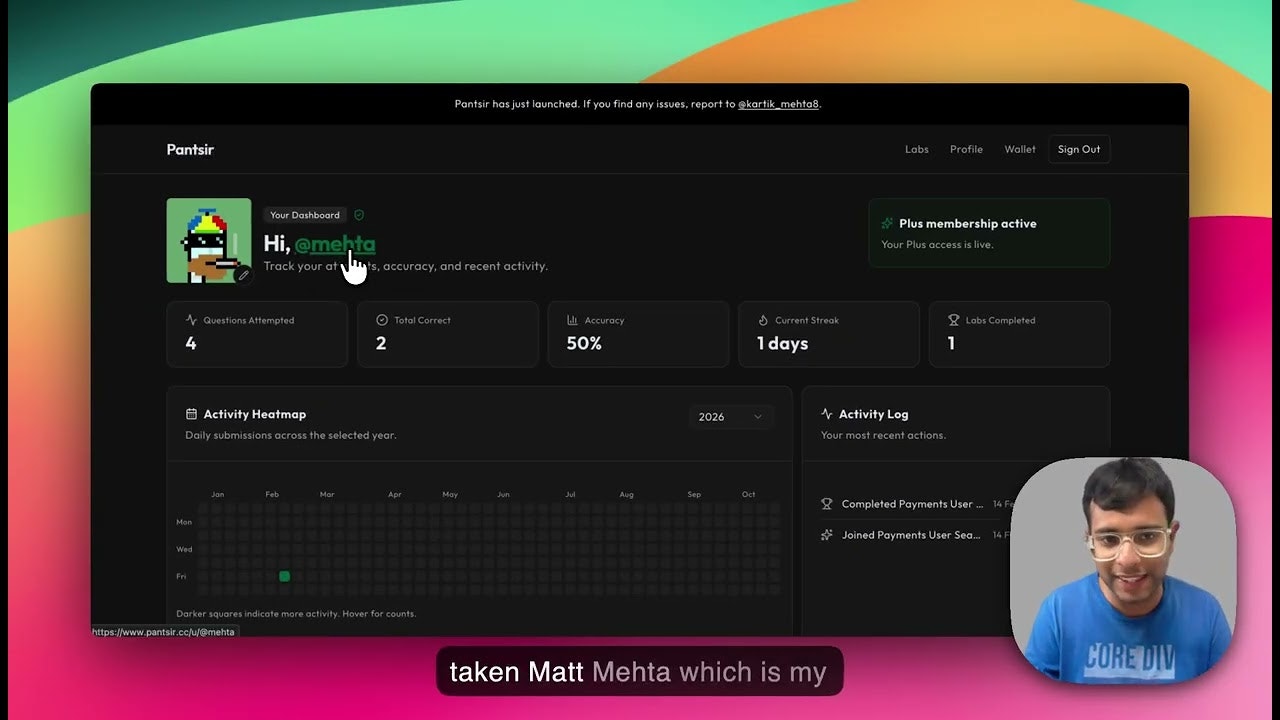
Task: Open the 2026 year dropdown
Action: [x=731, y=417]
